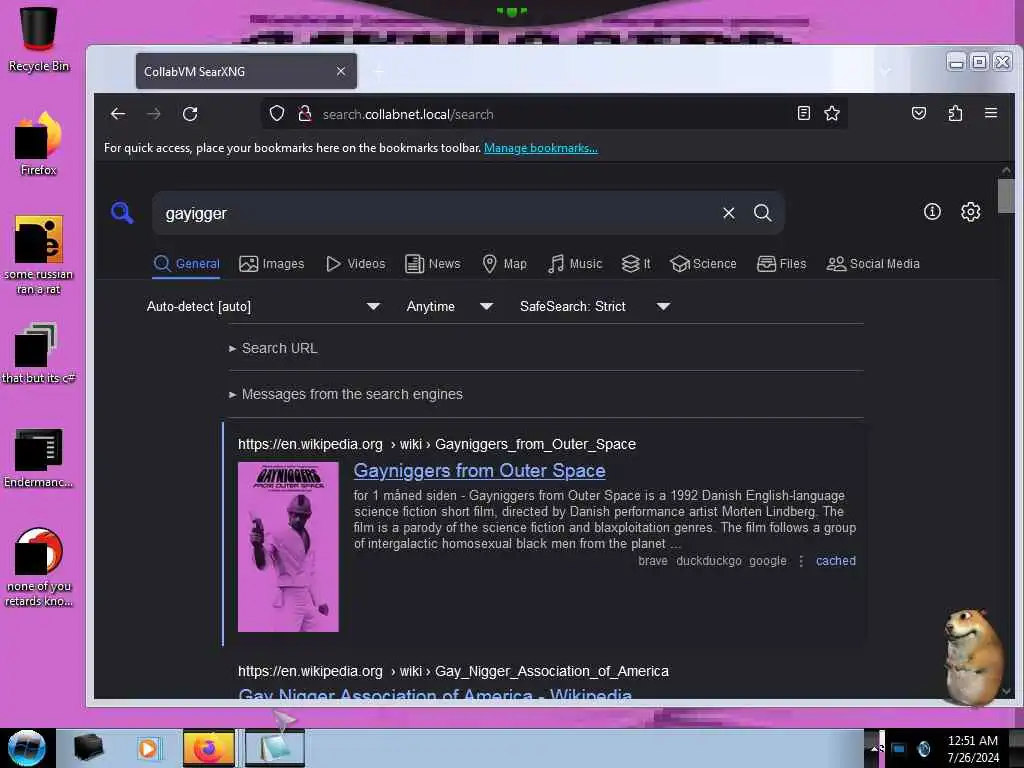The image size is (1024, 768).
Task: Switch to the Images tab
Action: click(x=272, y=264)
